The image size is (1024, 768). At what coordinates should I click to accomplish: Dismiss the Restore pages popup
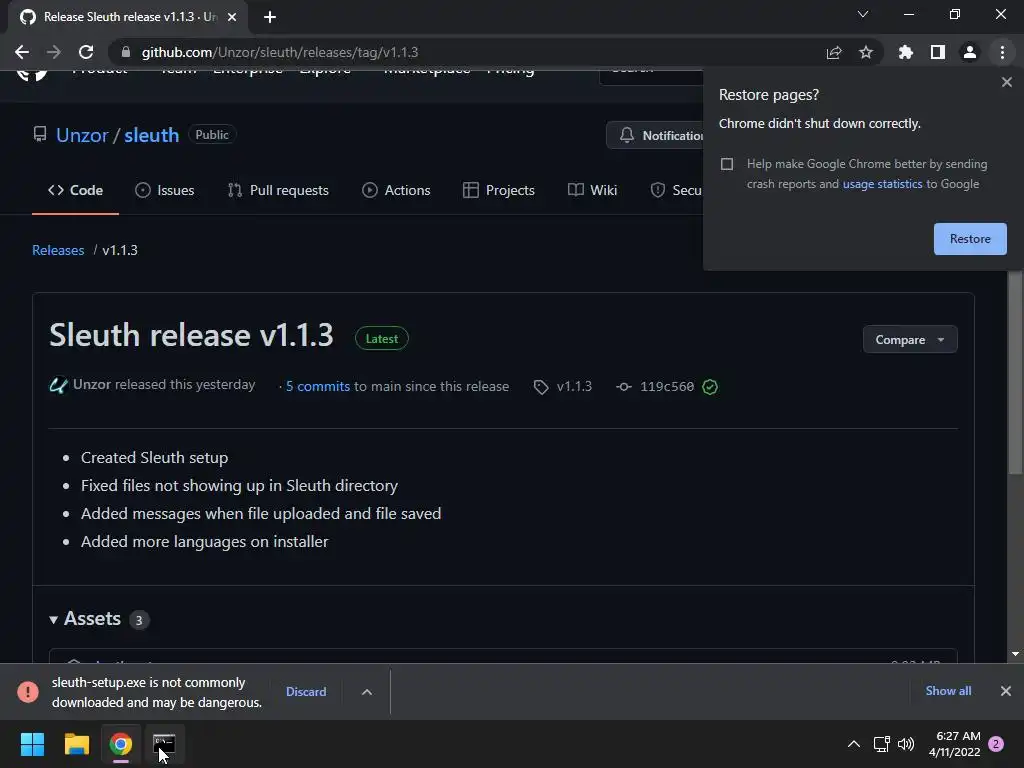click(x=1006, y=82)
